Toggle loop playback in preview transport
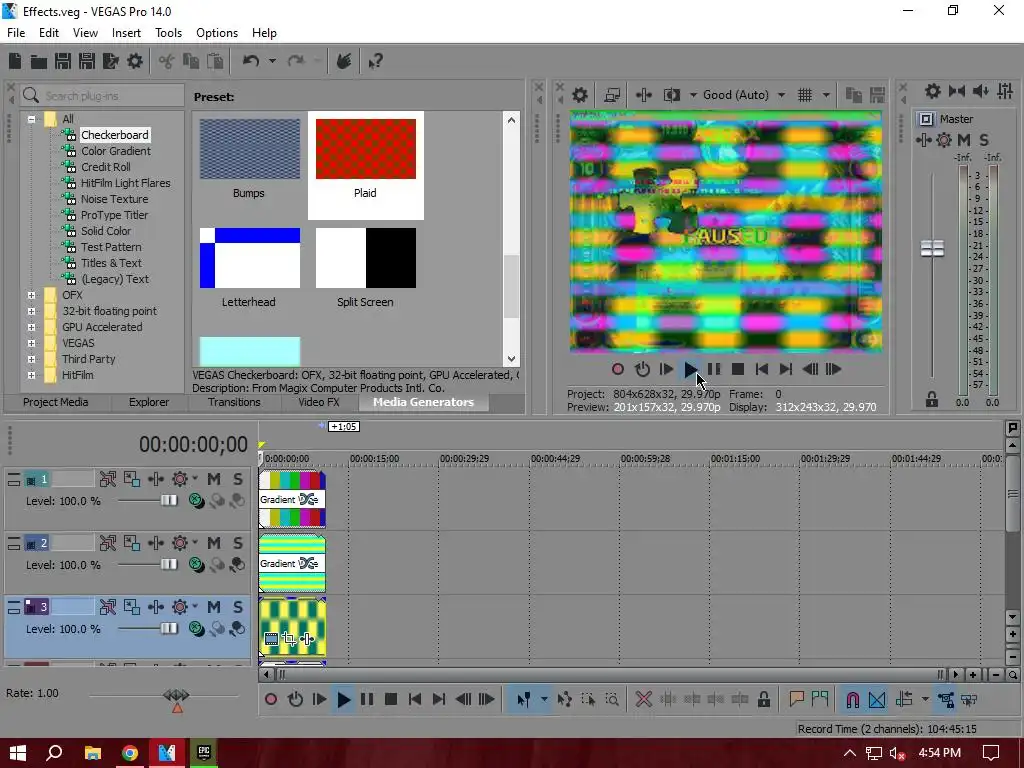Viewport: 1024px width, 768px height. [643, 370]
